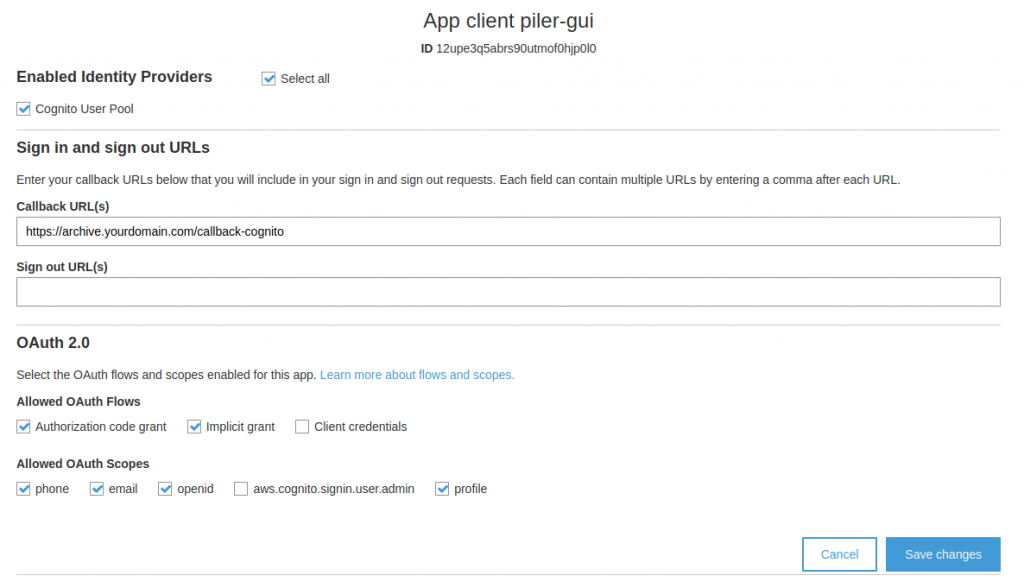Toggle the email scope checkbox
Image resolution: width=1024 pixels, height=582 pixels.
[x=97, y=489]
